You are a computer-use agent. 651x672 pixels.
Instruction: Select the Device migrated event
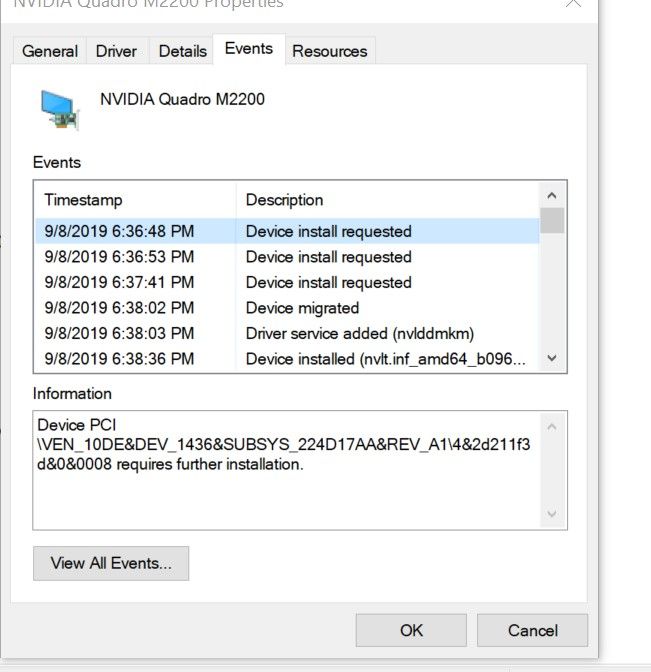pos(287,308)
